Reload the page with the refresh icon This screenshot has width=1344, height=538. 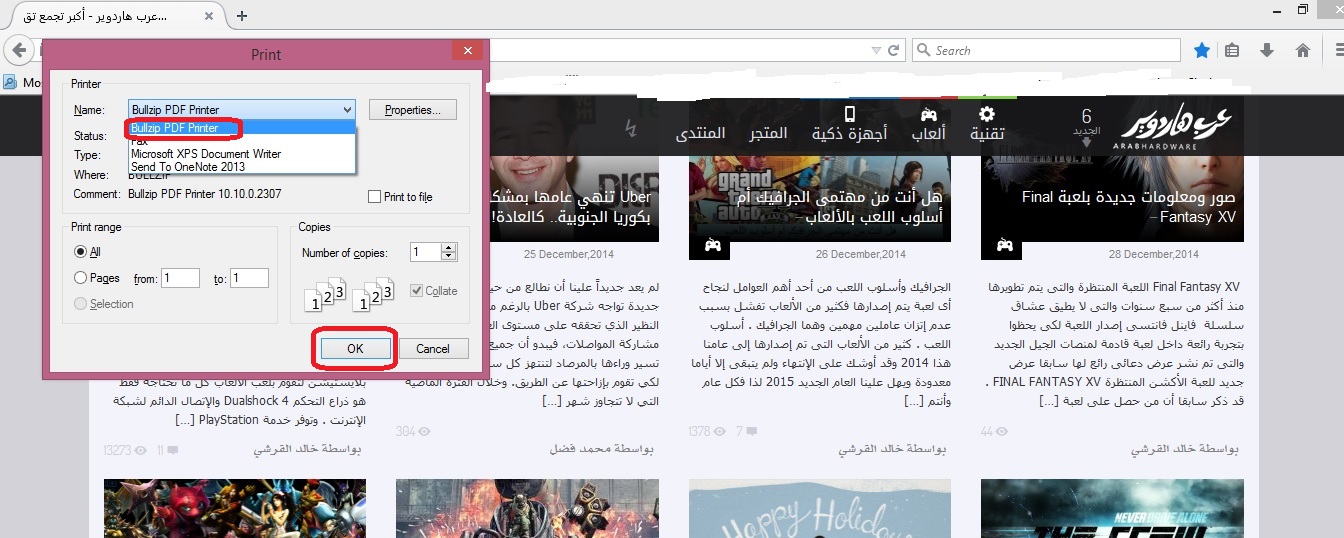[x=895, y=50]
